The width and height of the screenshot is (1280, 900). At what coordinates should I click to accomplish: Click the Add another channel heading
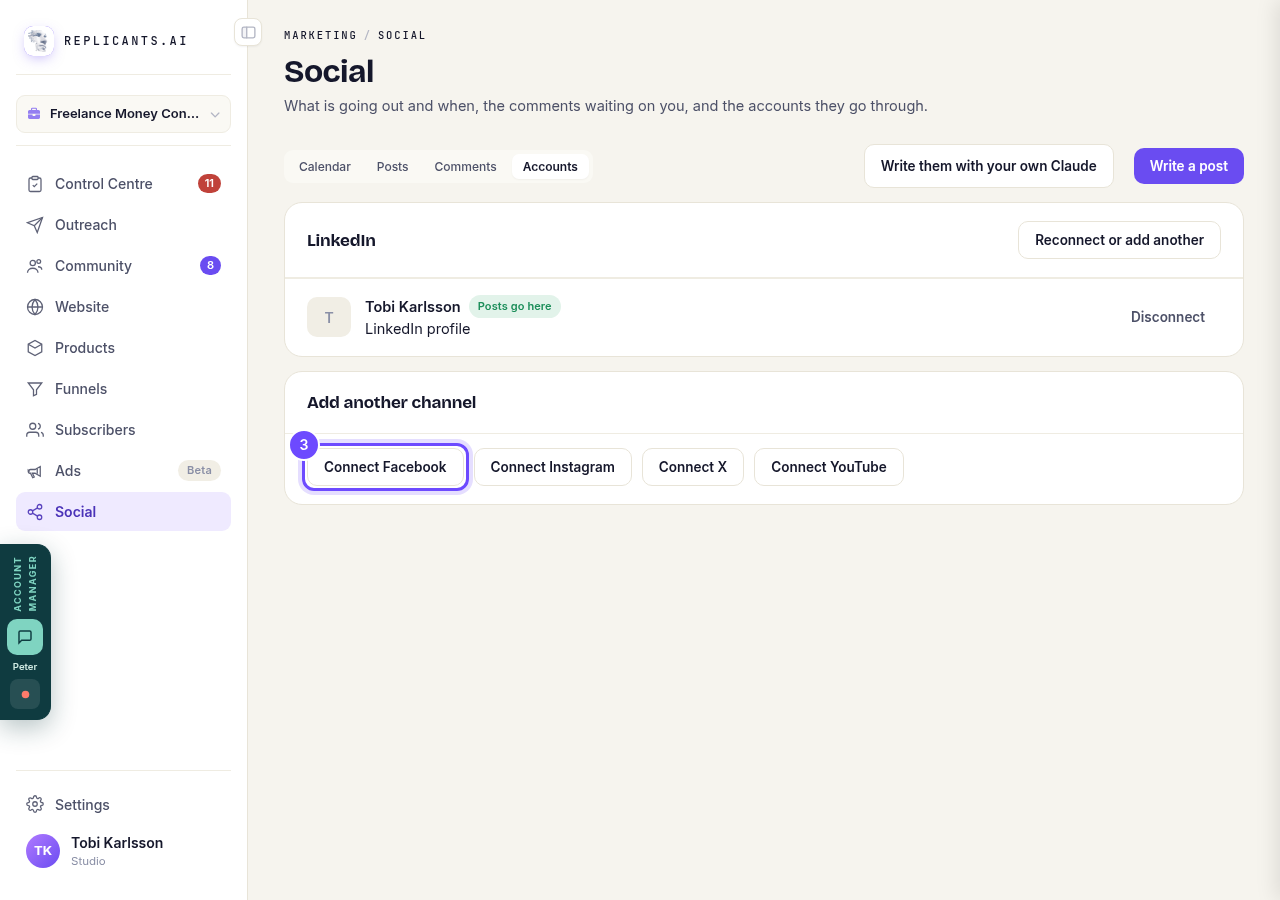tap(391, 402)
